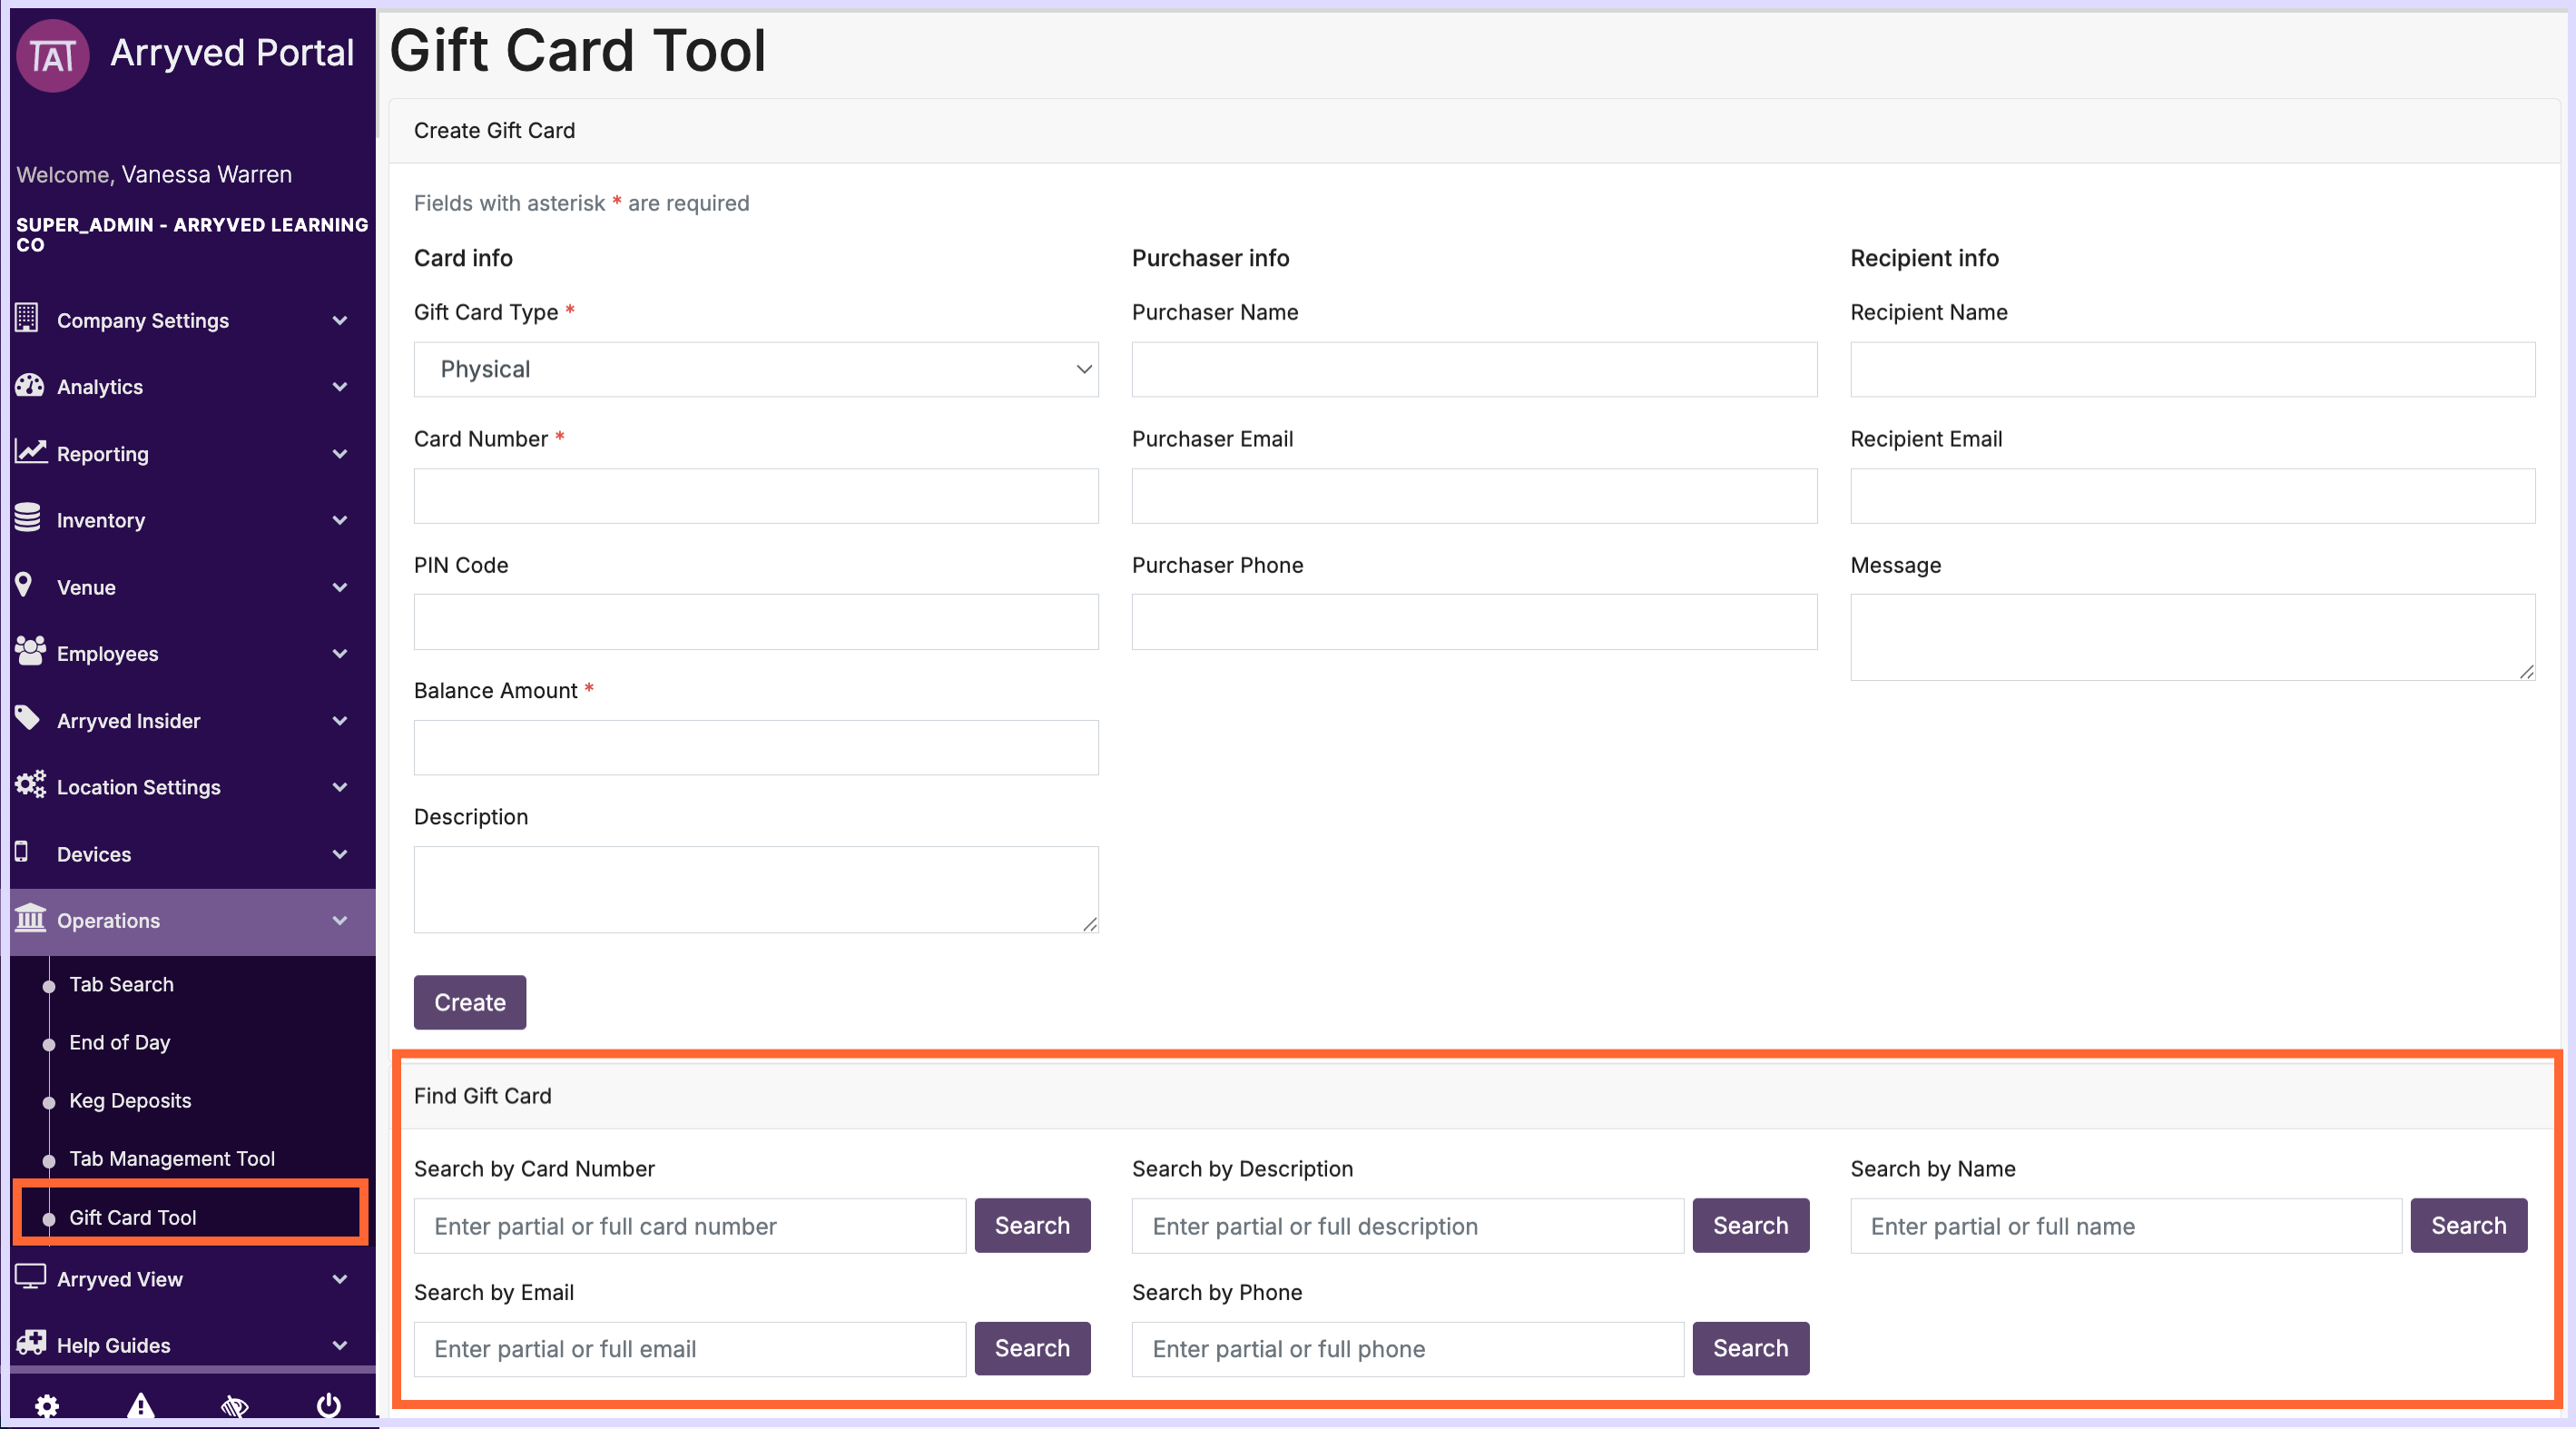
Task: Select End of Day in Operations submenu
Action: (x=119, y=1042)
